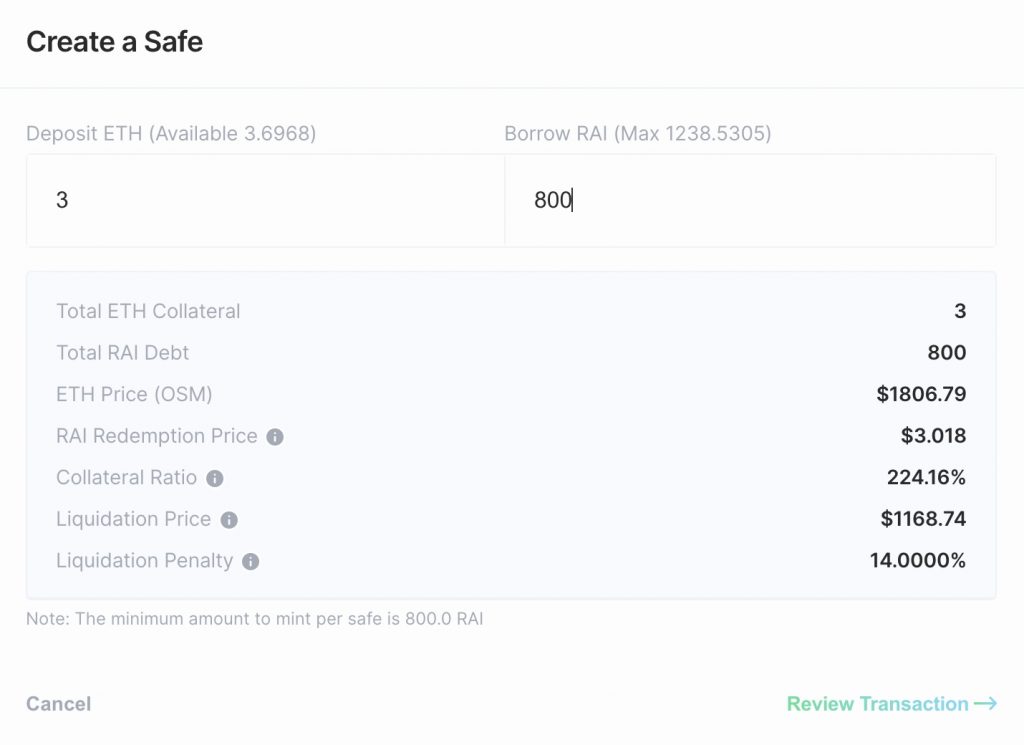Click the Available 3.6968 ETH label
Viewport: 1024px width, 745px height.
(x=232, y=133)
